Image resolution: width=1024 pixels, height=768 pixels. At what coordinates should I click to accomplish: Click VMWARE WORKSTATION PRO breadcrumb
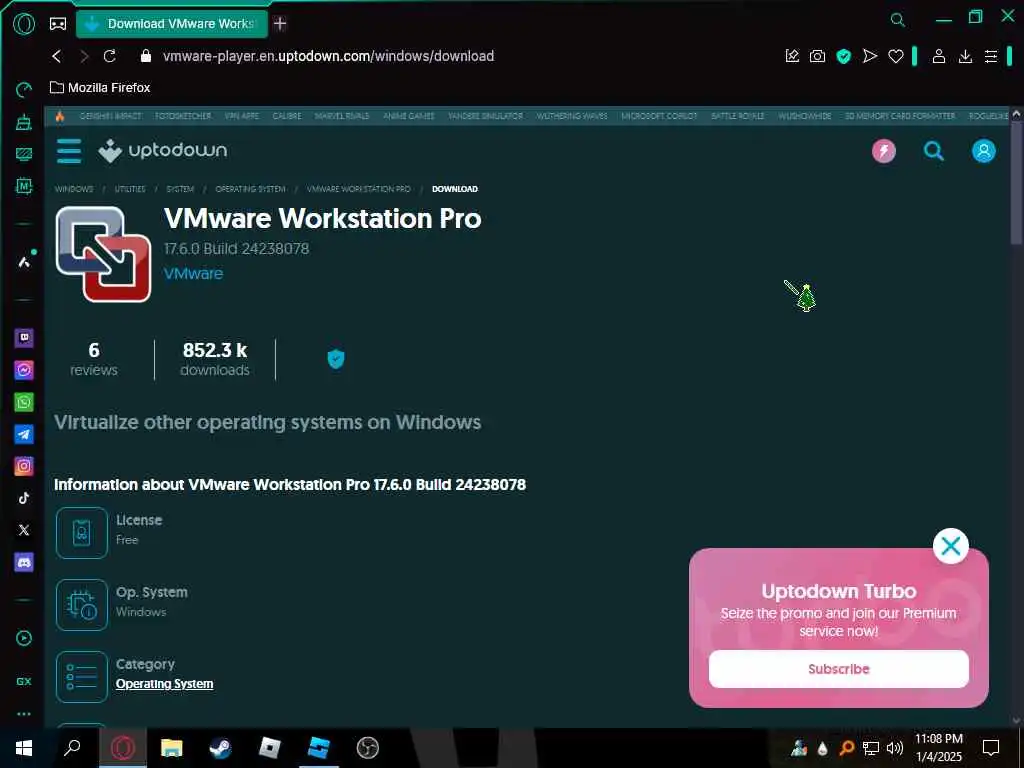tap(359, 189)
